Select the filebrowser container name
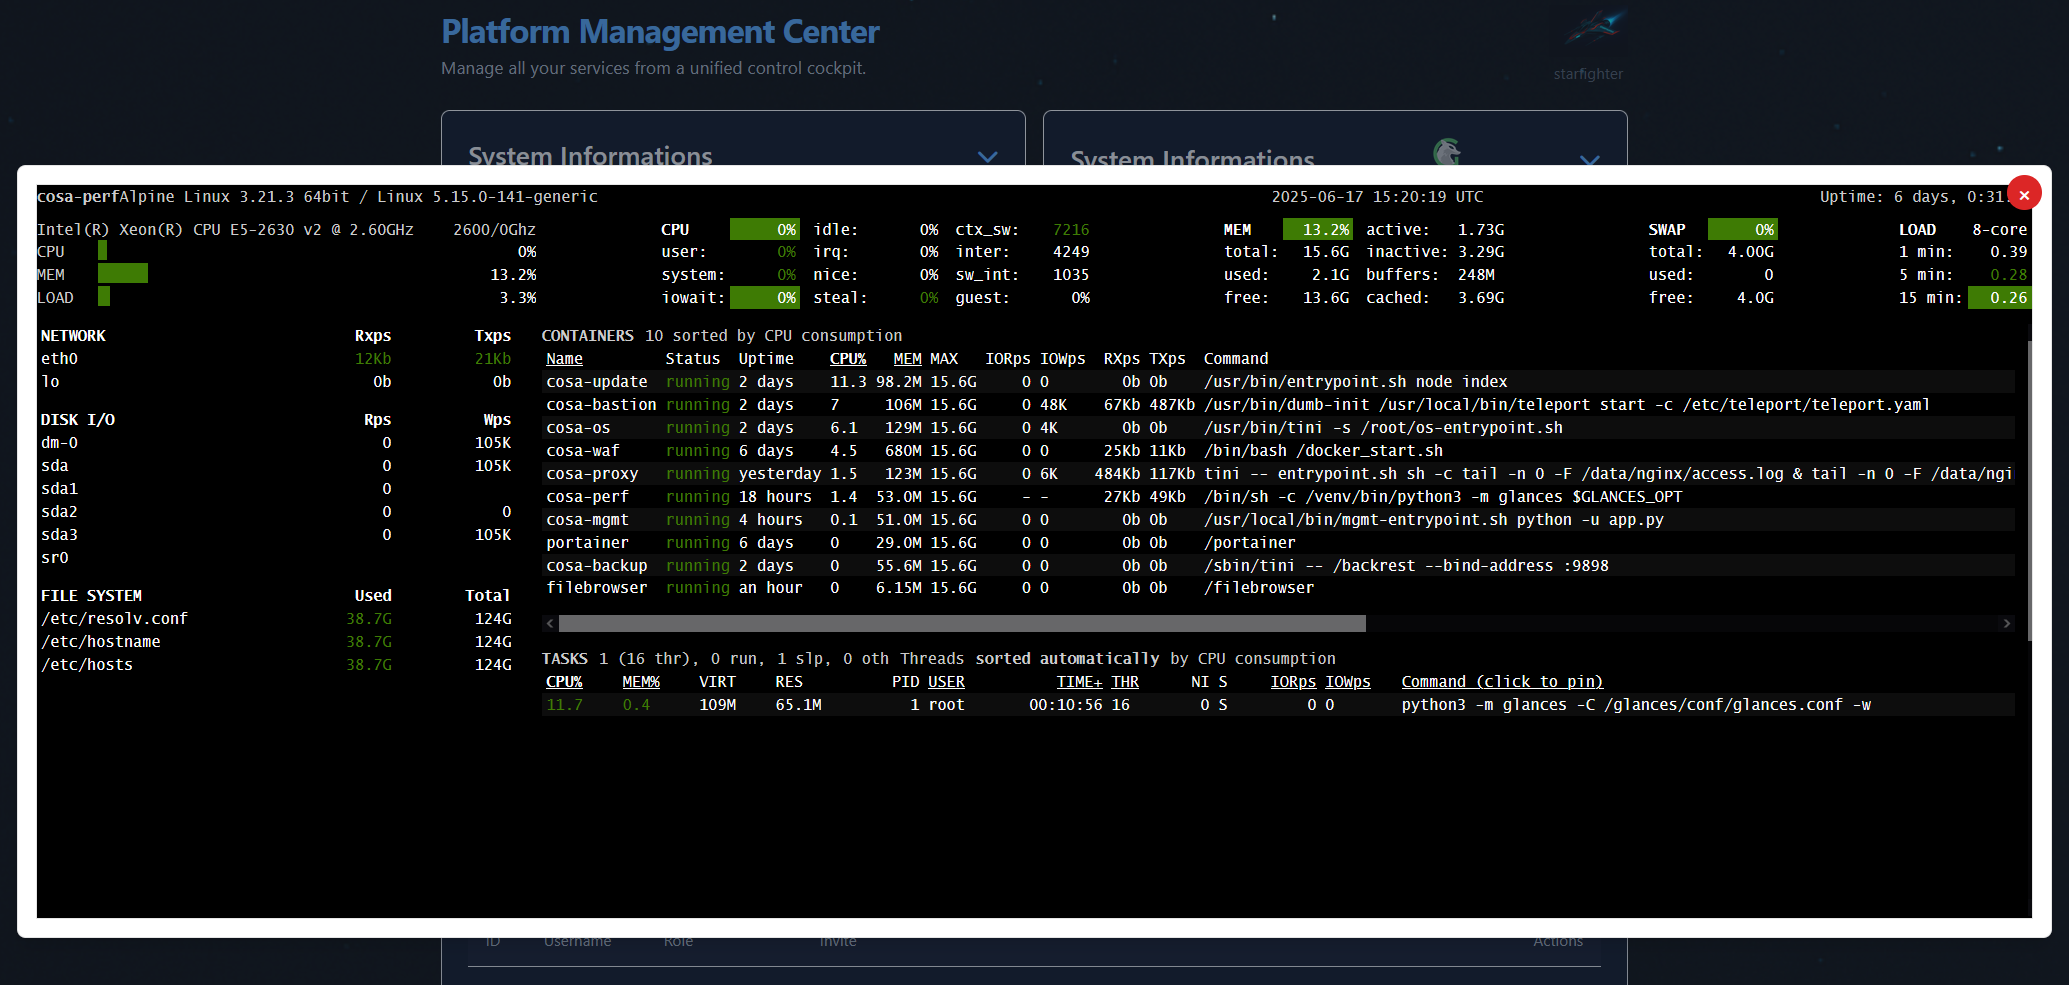2069x985 pixels. [x=596, y=587]
